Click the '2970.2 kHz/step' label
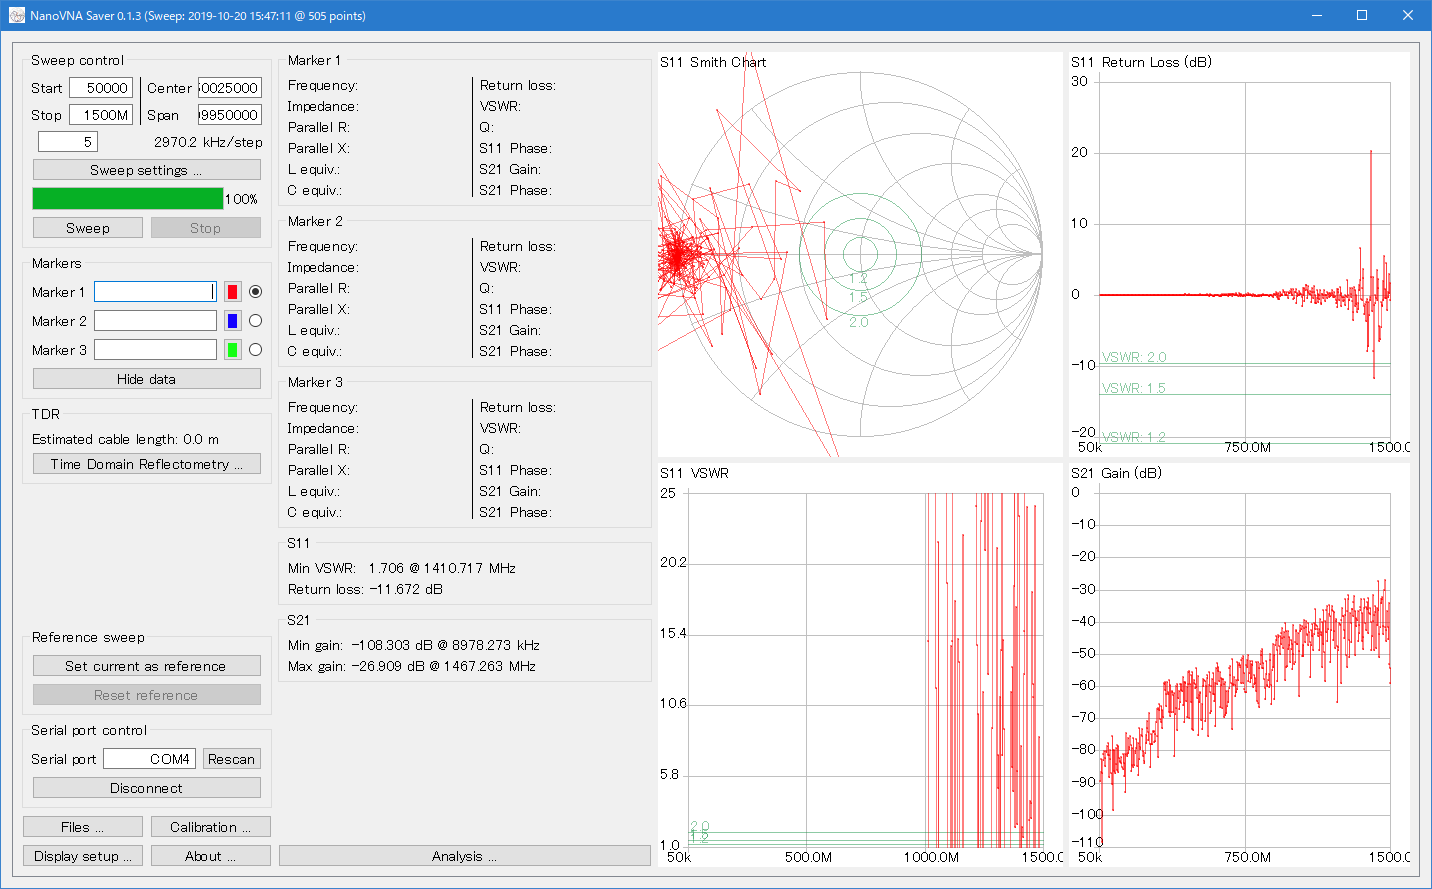This screenshot has width=1432, height=889. (x=208, y=142)
